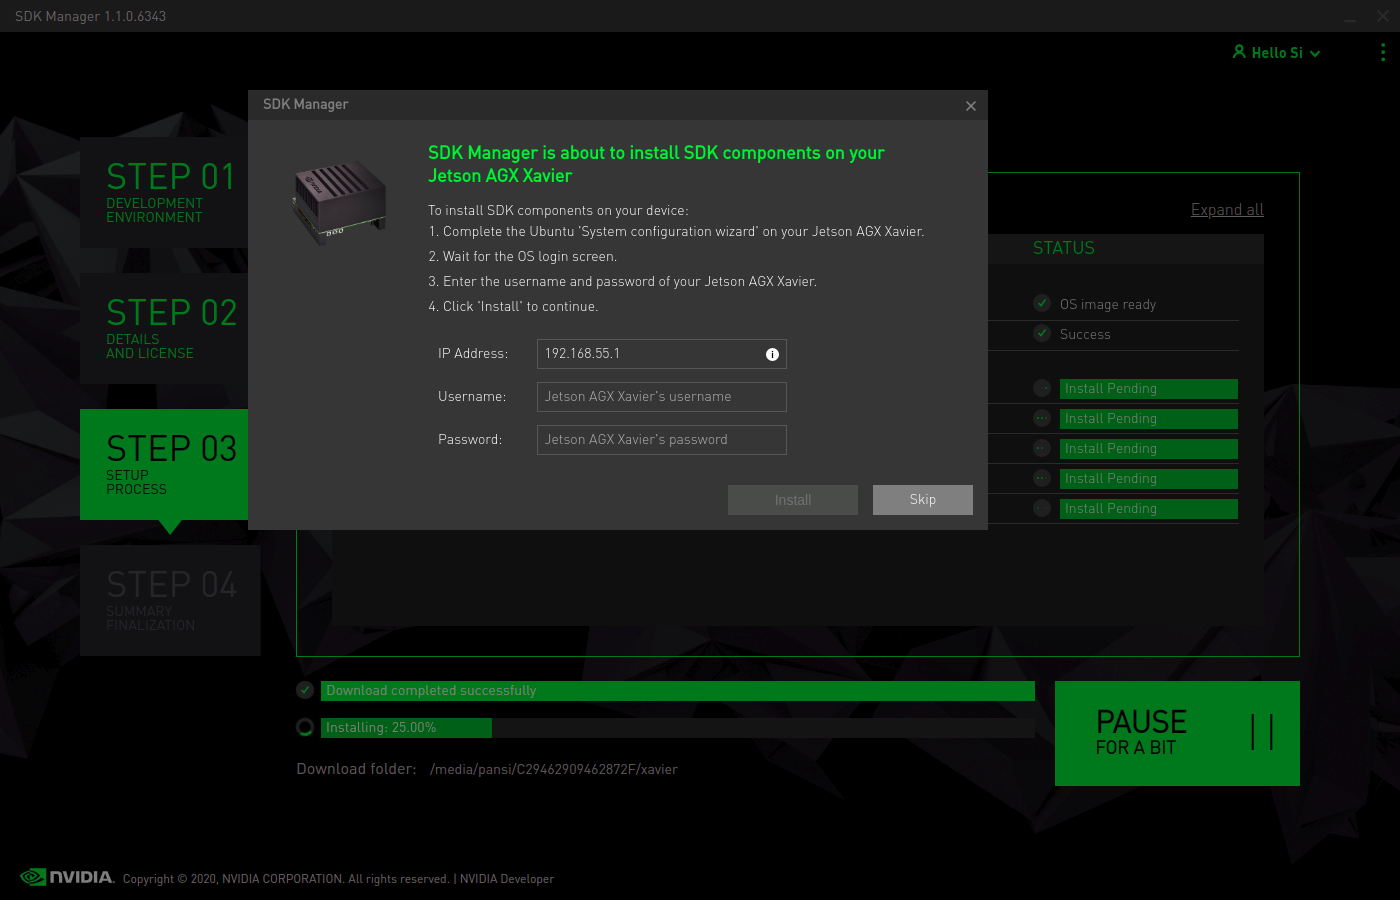
Task: Click the NVIDIA logo in footer
Action: pos(67,877)
